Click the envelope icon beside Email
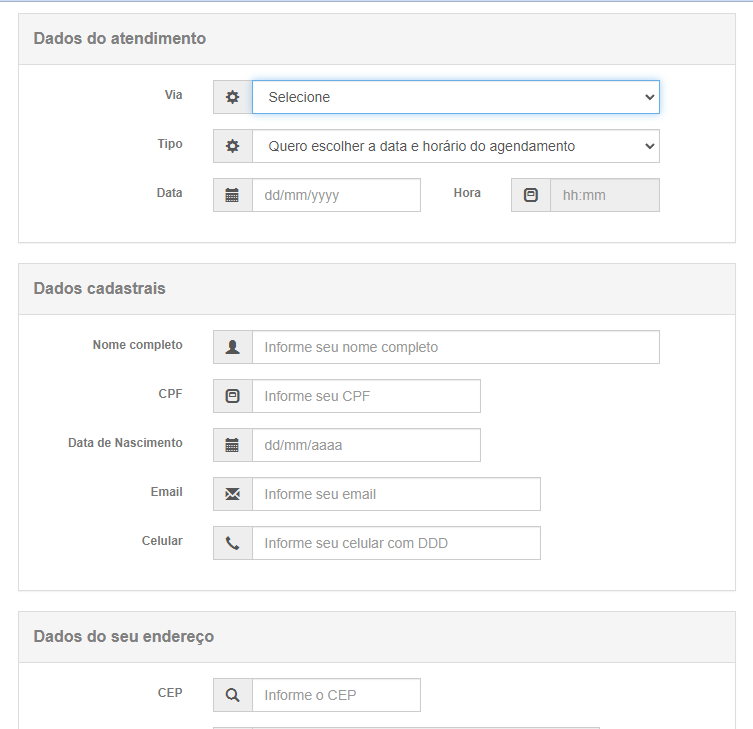Image resolution: width=753 pixels, height=729 pixels. coord(233,494)
